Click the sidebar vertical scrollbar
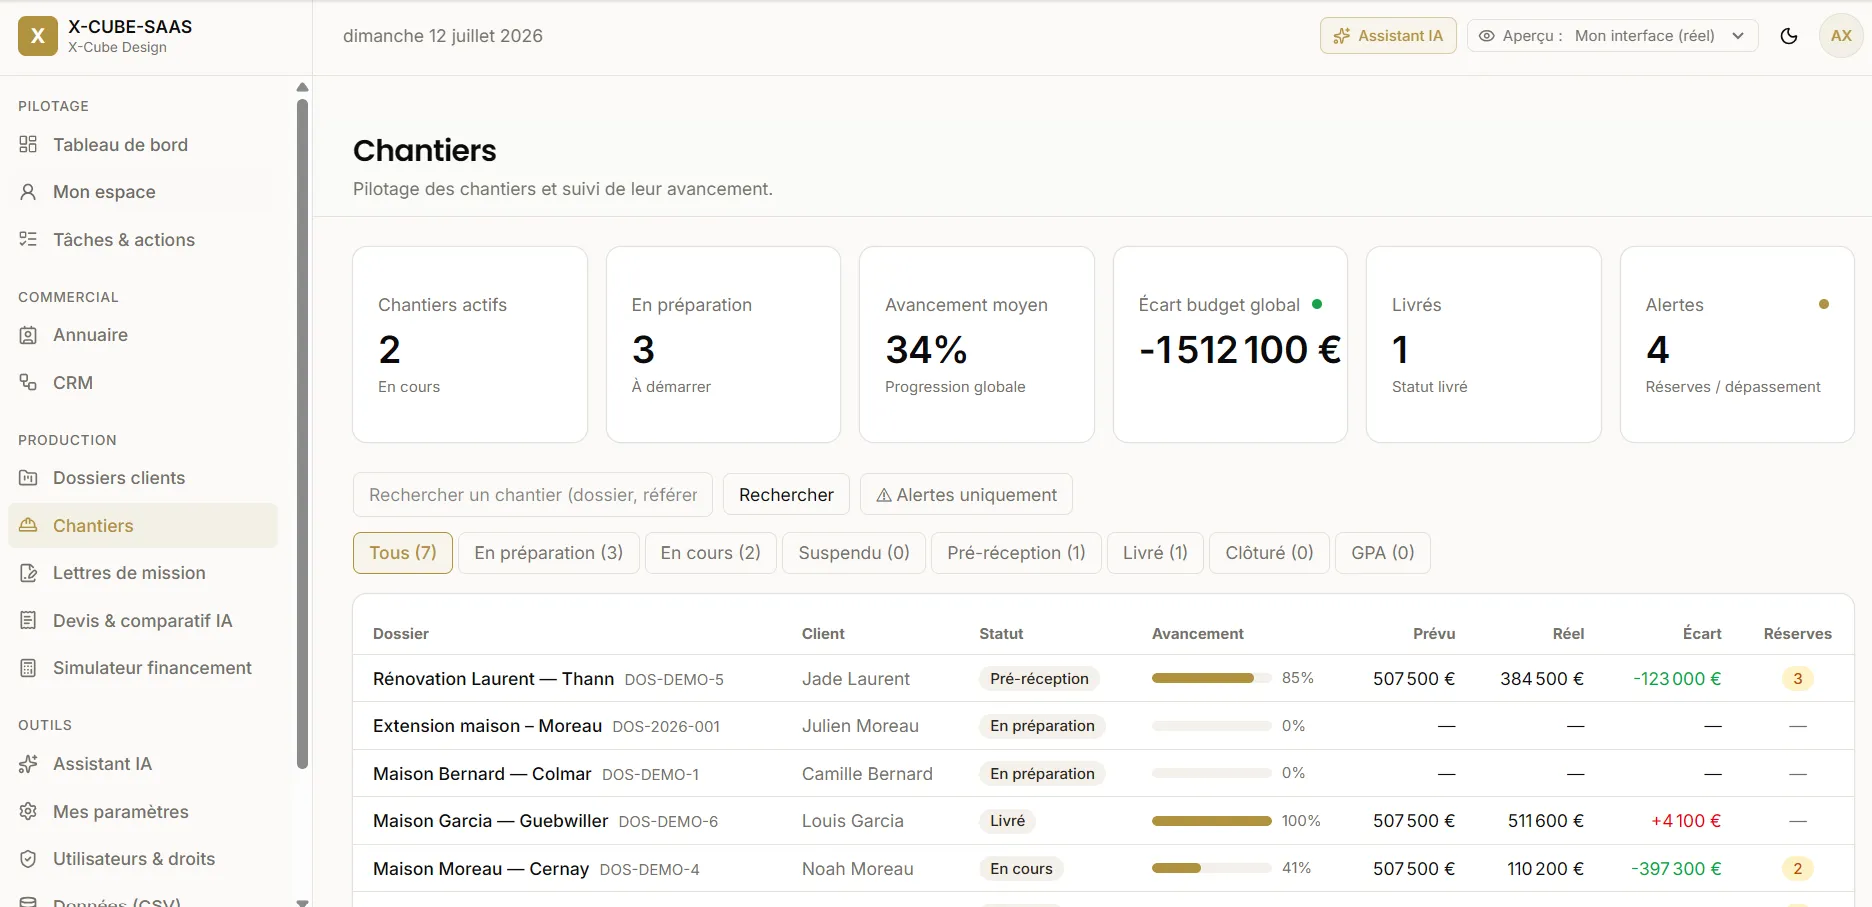The height and width of the screenshot is (907, 1872). click(302, 433)
